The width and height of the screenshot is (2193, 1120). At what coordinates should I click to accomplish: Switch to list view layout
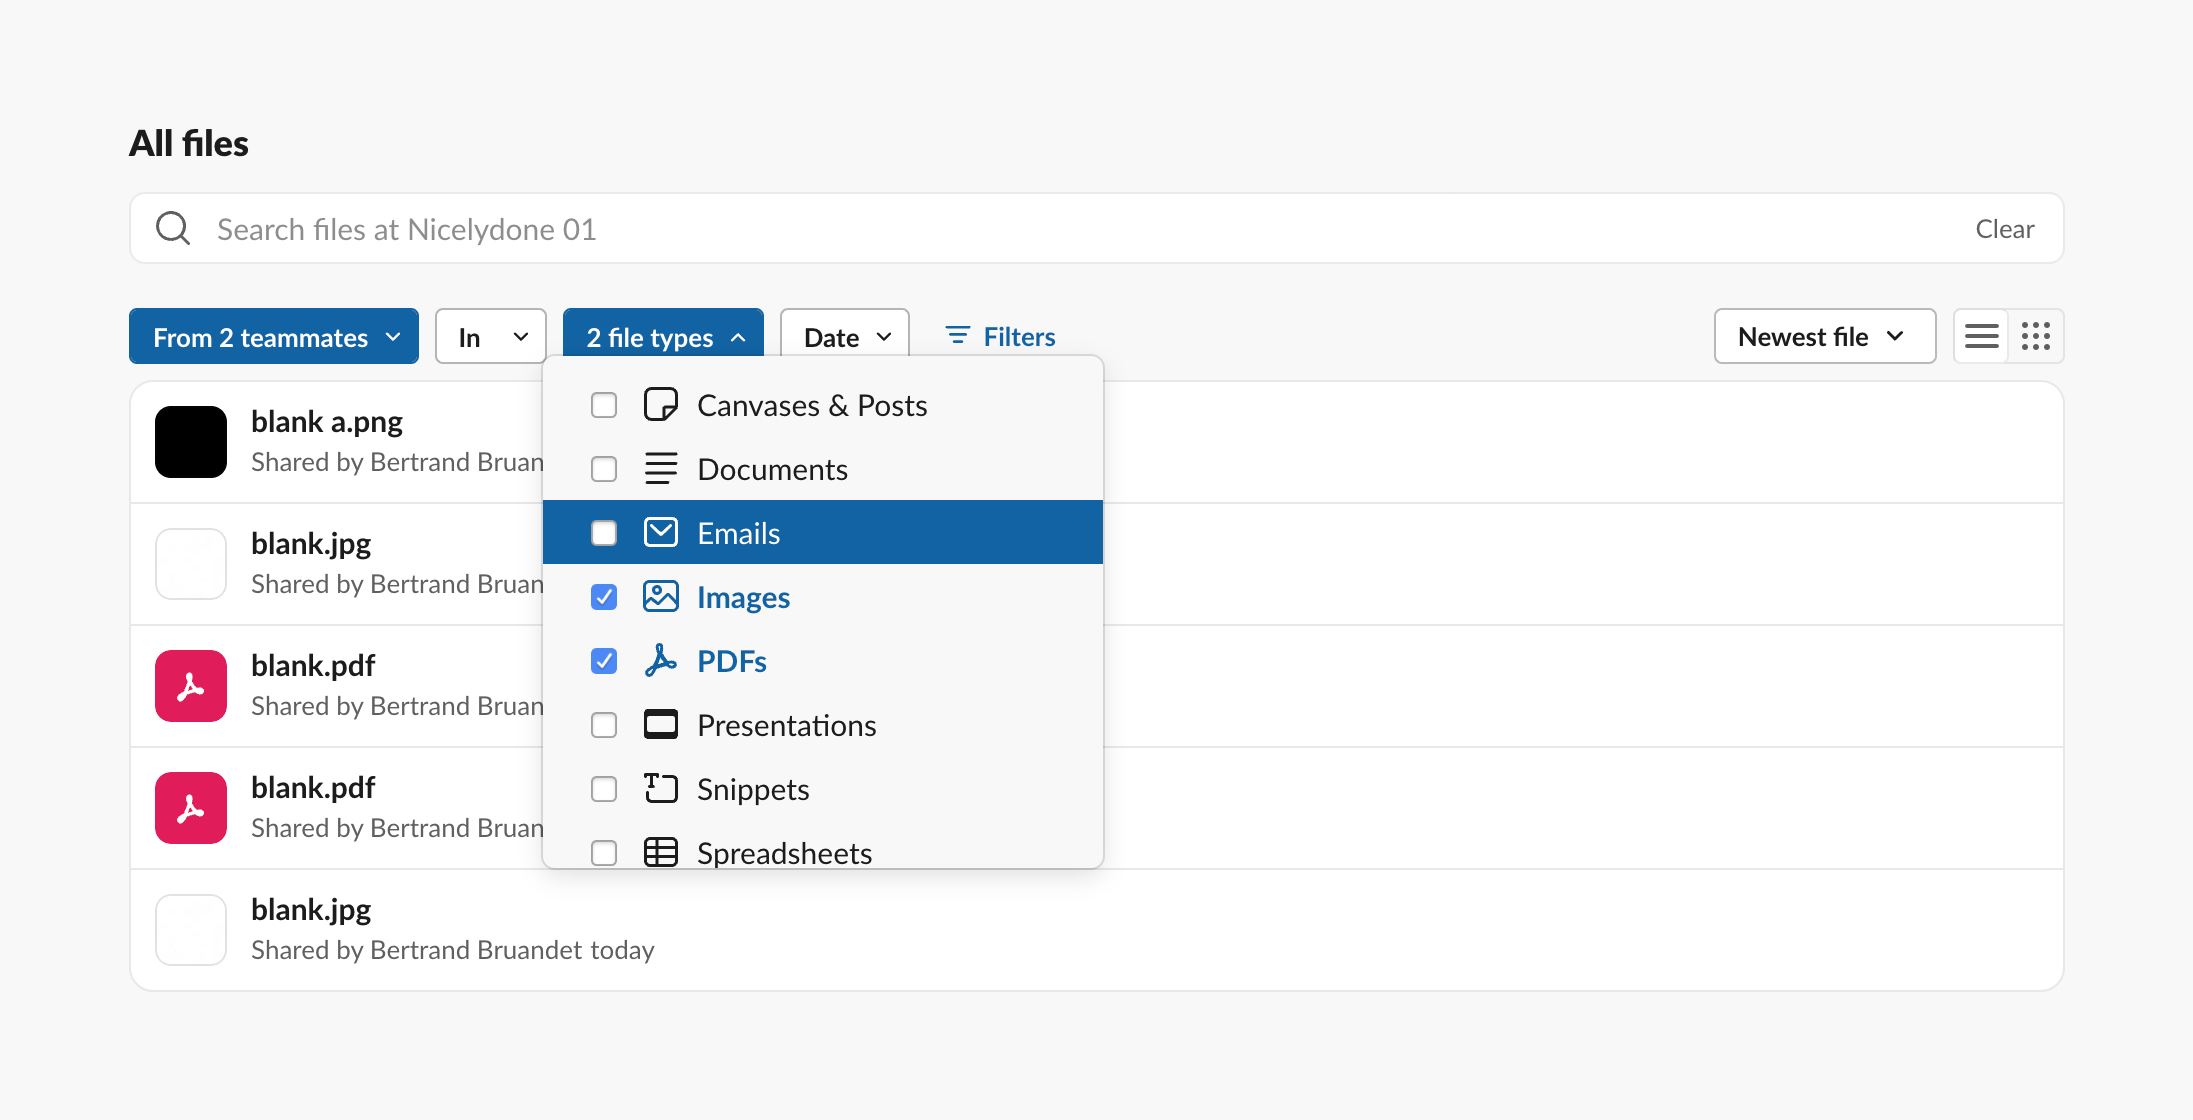[x=1980, y=336]
